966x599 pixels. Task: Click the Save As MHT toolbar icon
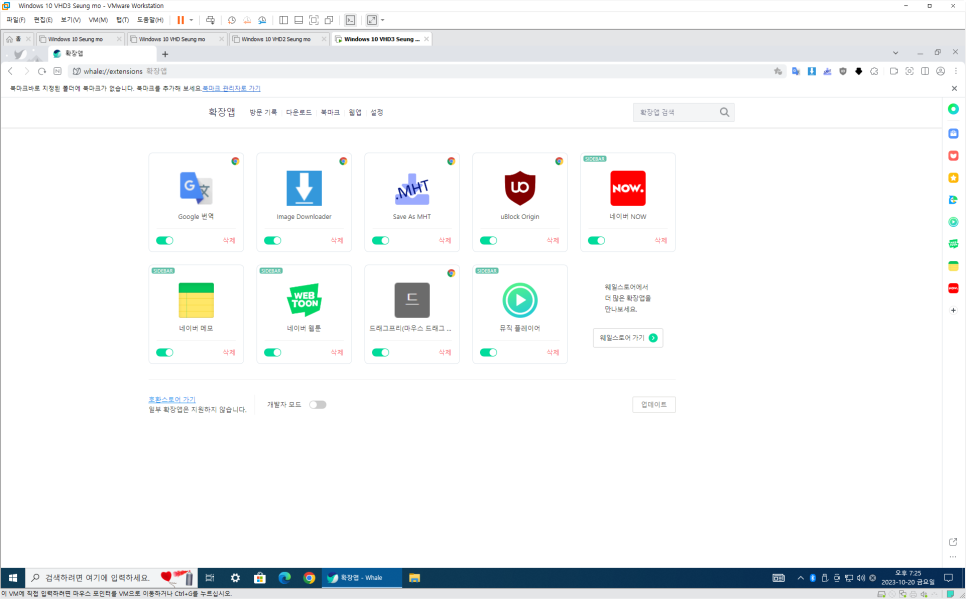tap(827, 71)
